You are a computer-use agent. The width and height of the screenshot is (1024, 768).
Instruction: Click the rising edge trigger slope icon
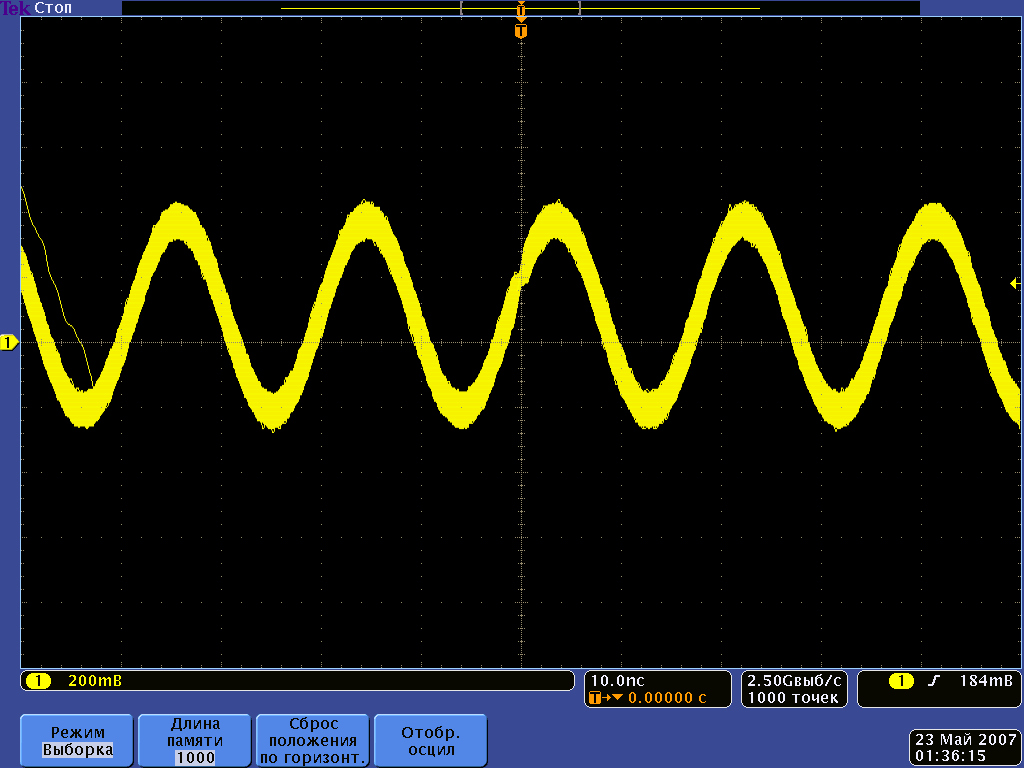934,681
